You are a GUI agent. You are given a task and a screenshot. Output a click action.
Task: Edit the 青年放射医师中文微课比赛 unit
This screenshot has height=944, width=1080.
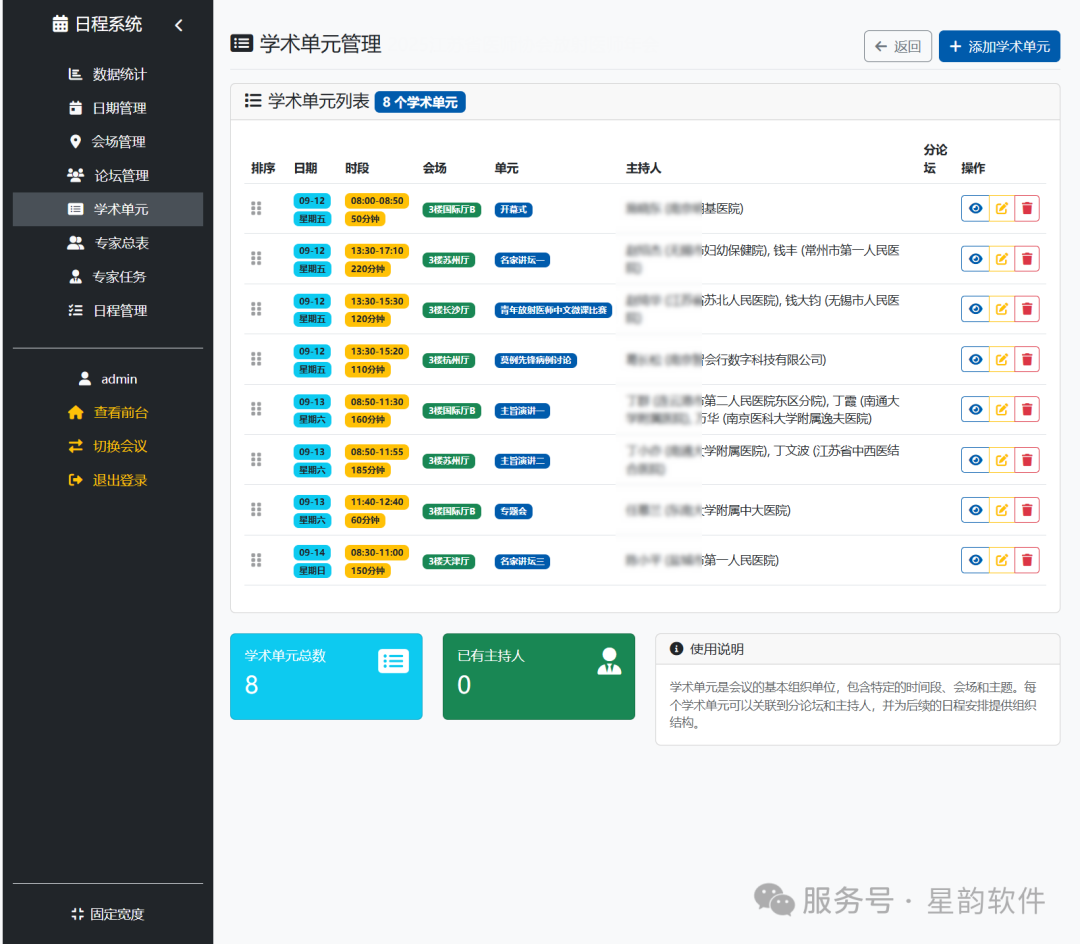tap(1001, 308)
